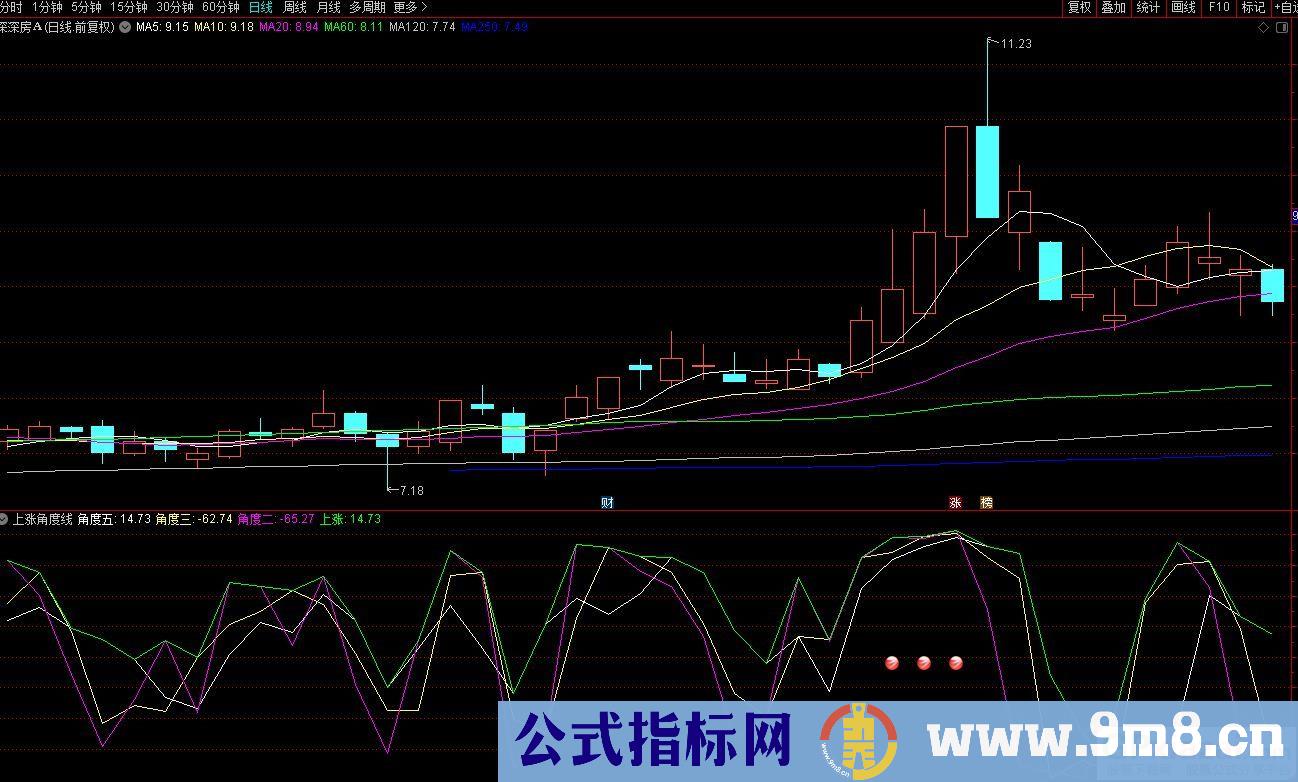Image resolution: width=1298 pixels, height=782 pixels.
Task: Click the MA60: 8.11 label
Action: point(354,27)
